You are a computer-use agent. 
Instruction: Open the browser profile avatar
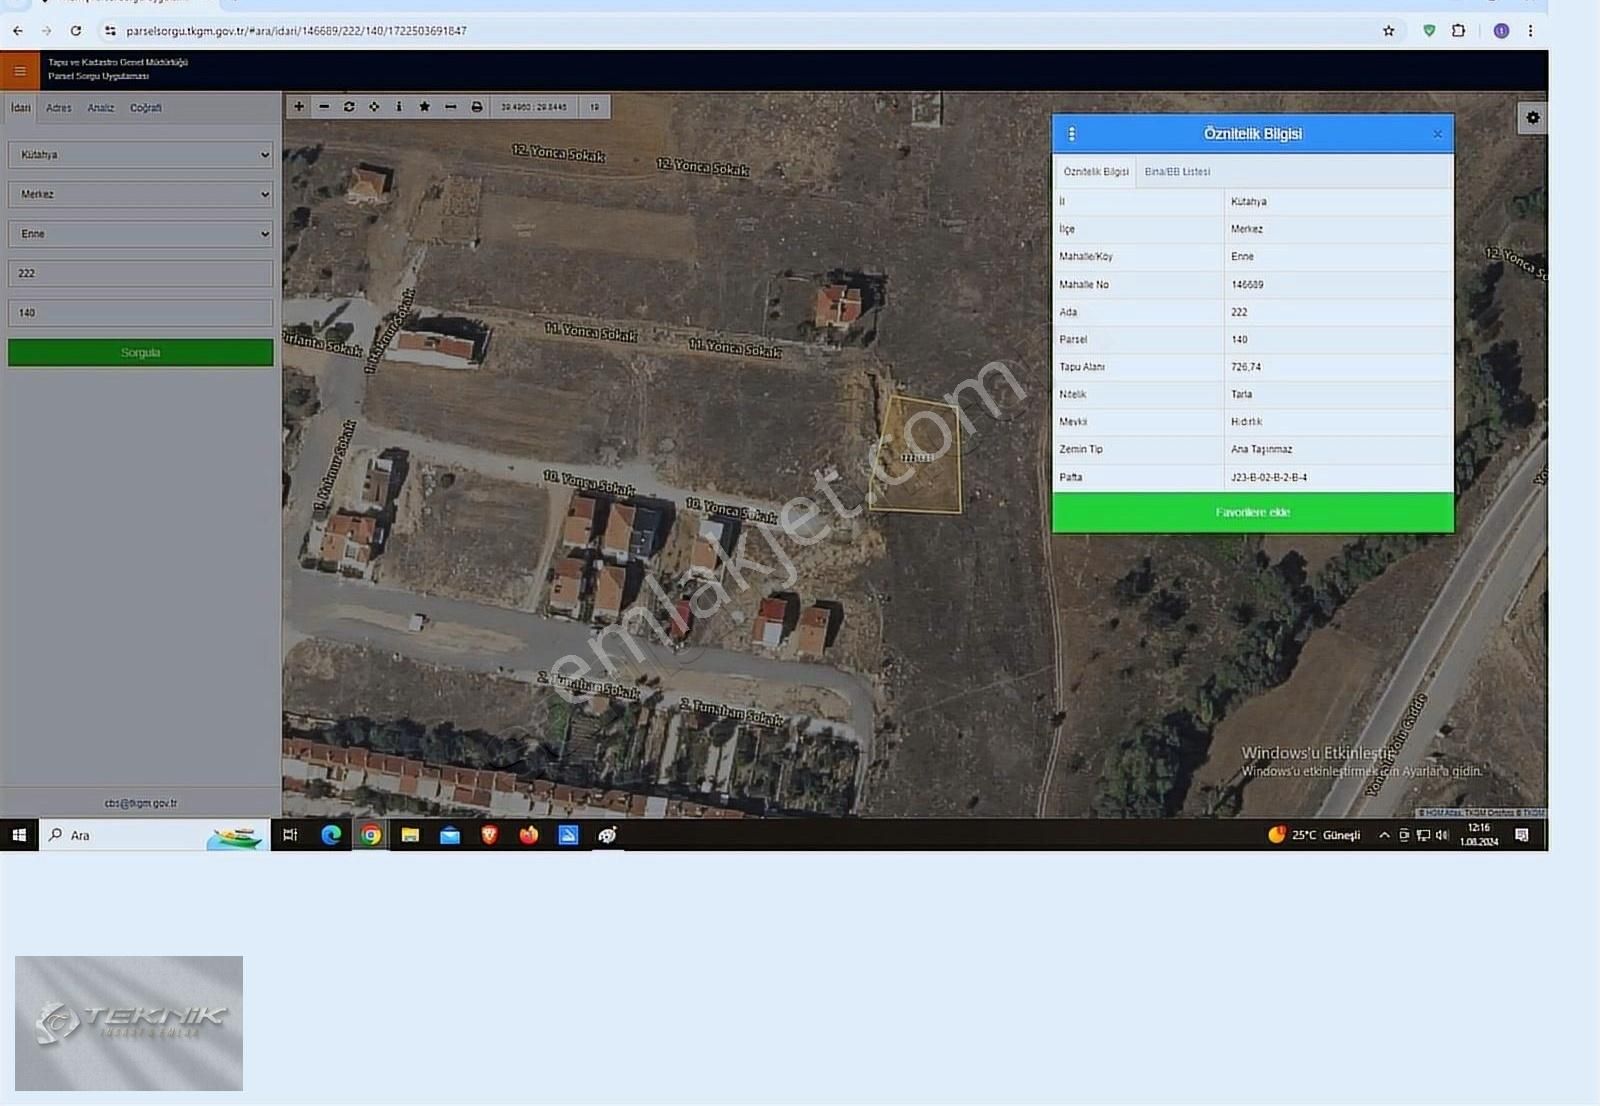(1501, 31)
